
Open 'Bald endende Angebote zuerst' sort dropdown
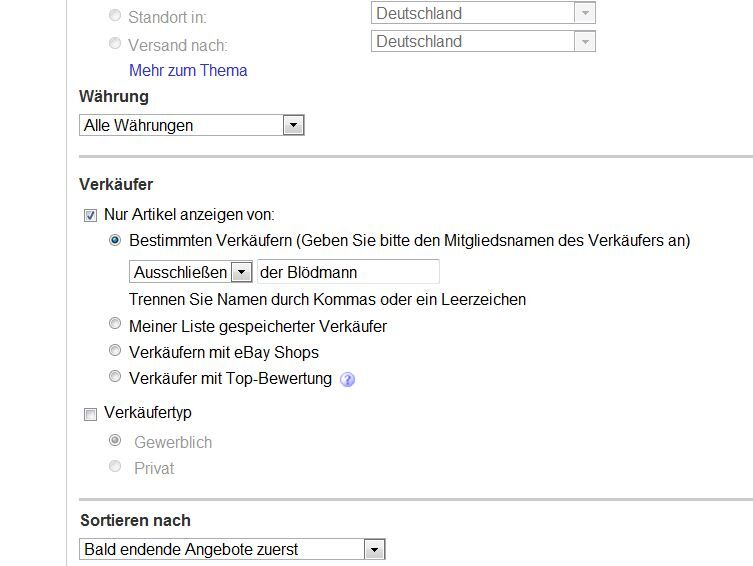click(231, 549)
